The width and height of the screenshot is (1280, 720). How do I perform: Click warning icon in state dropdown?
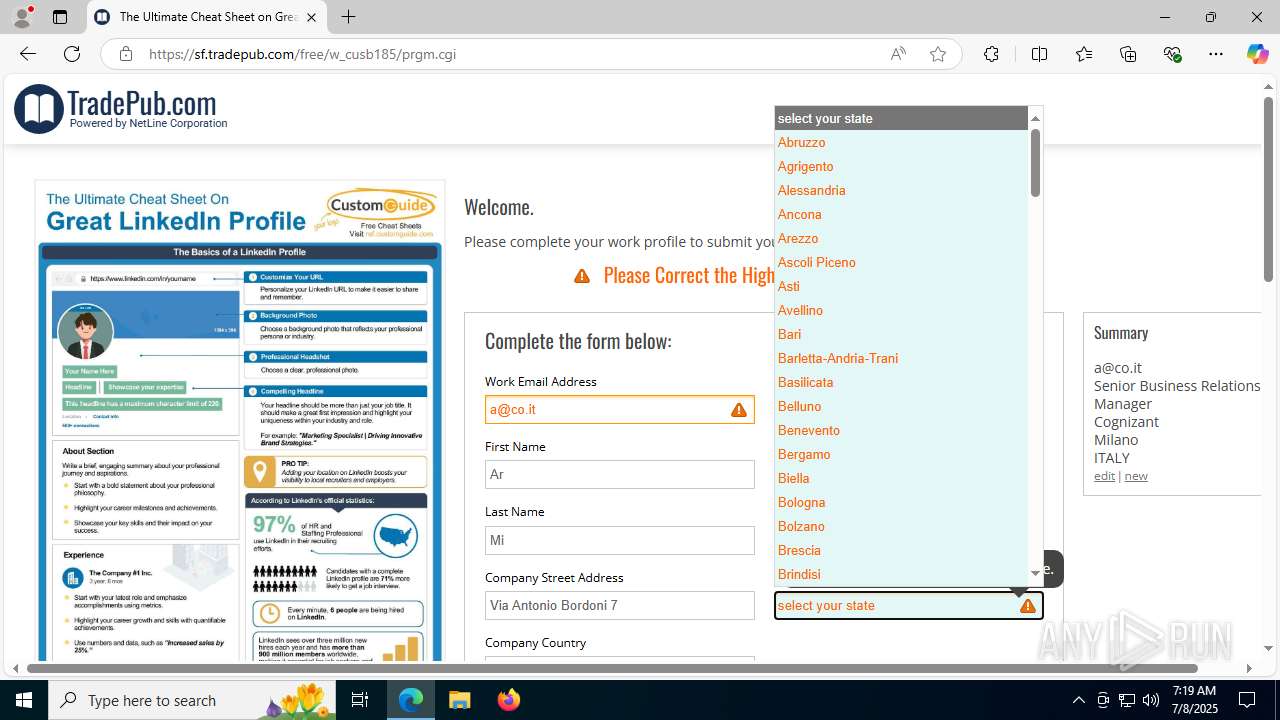click(x=1027, y=606)
